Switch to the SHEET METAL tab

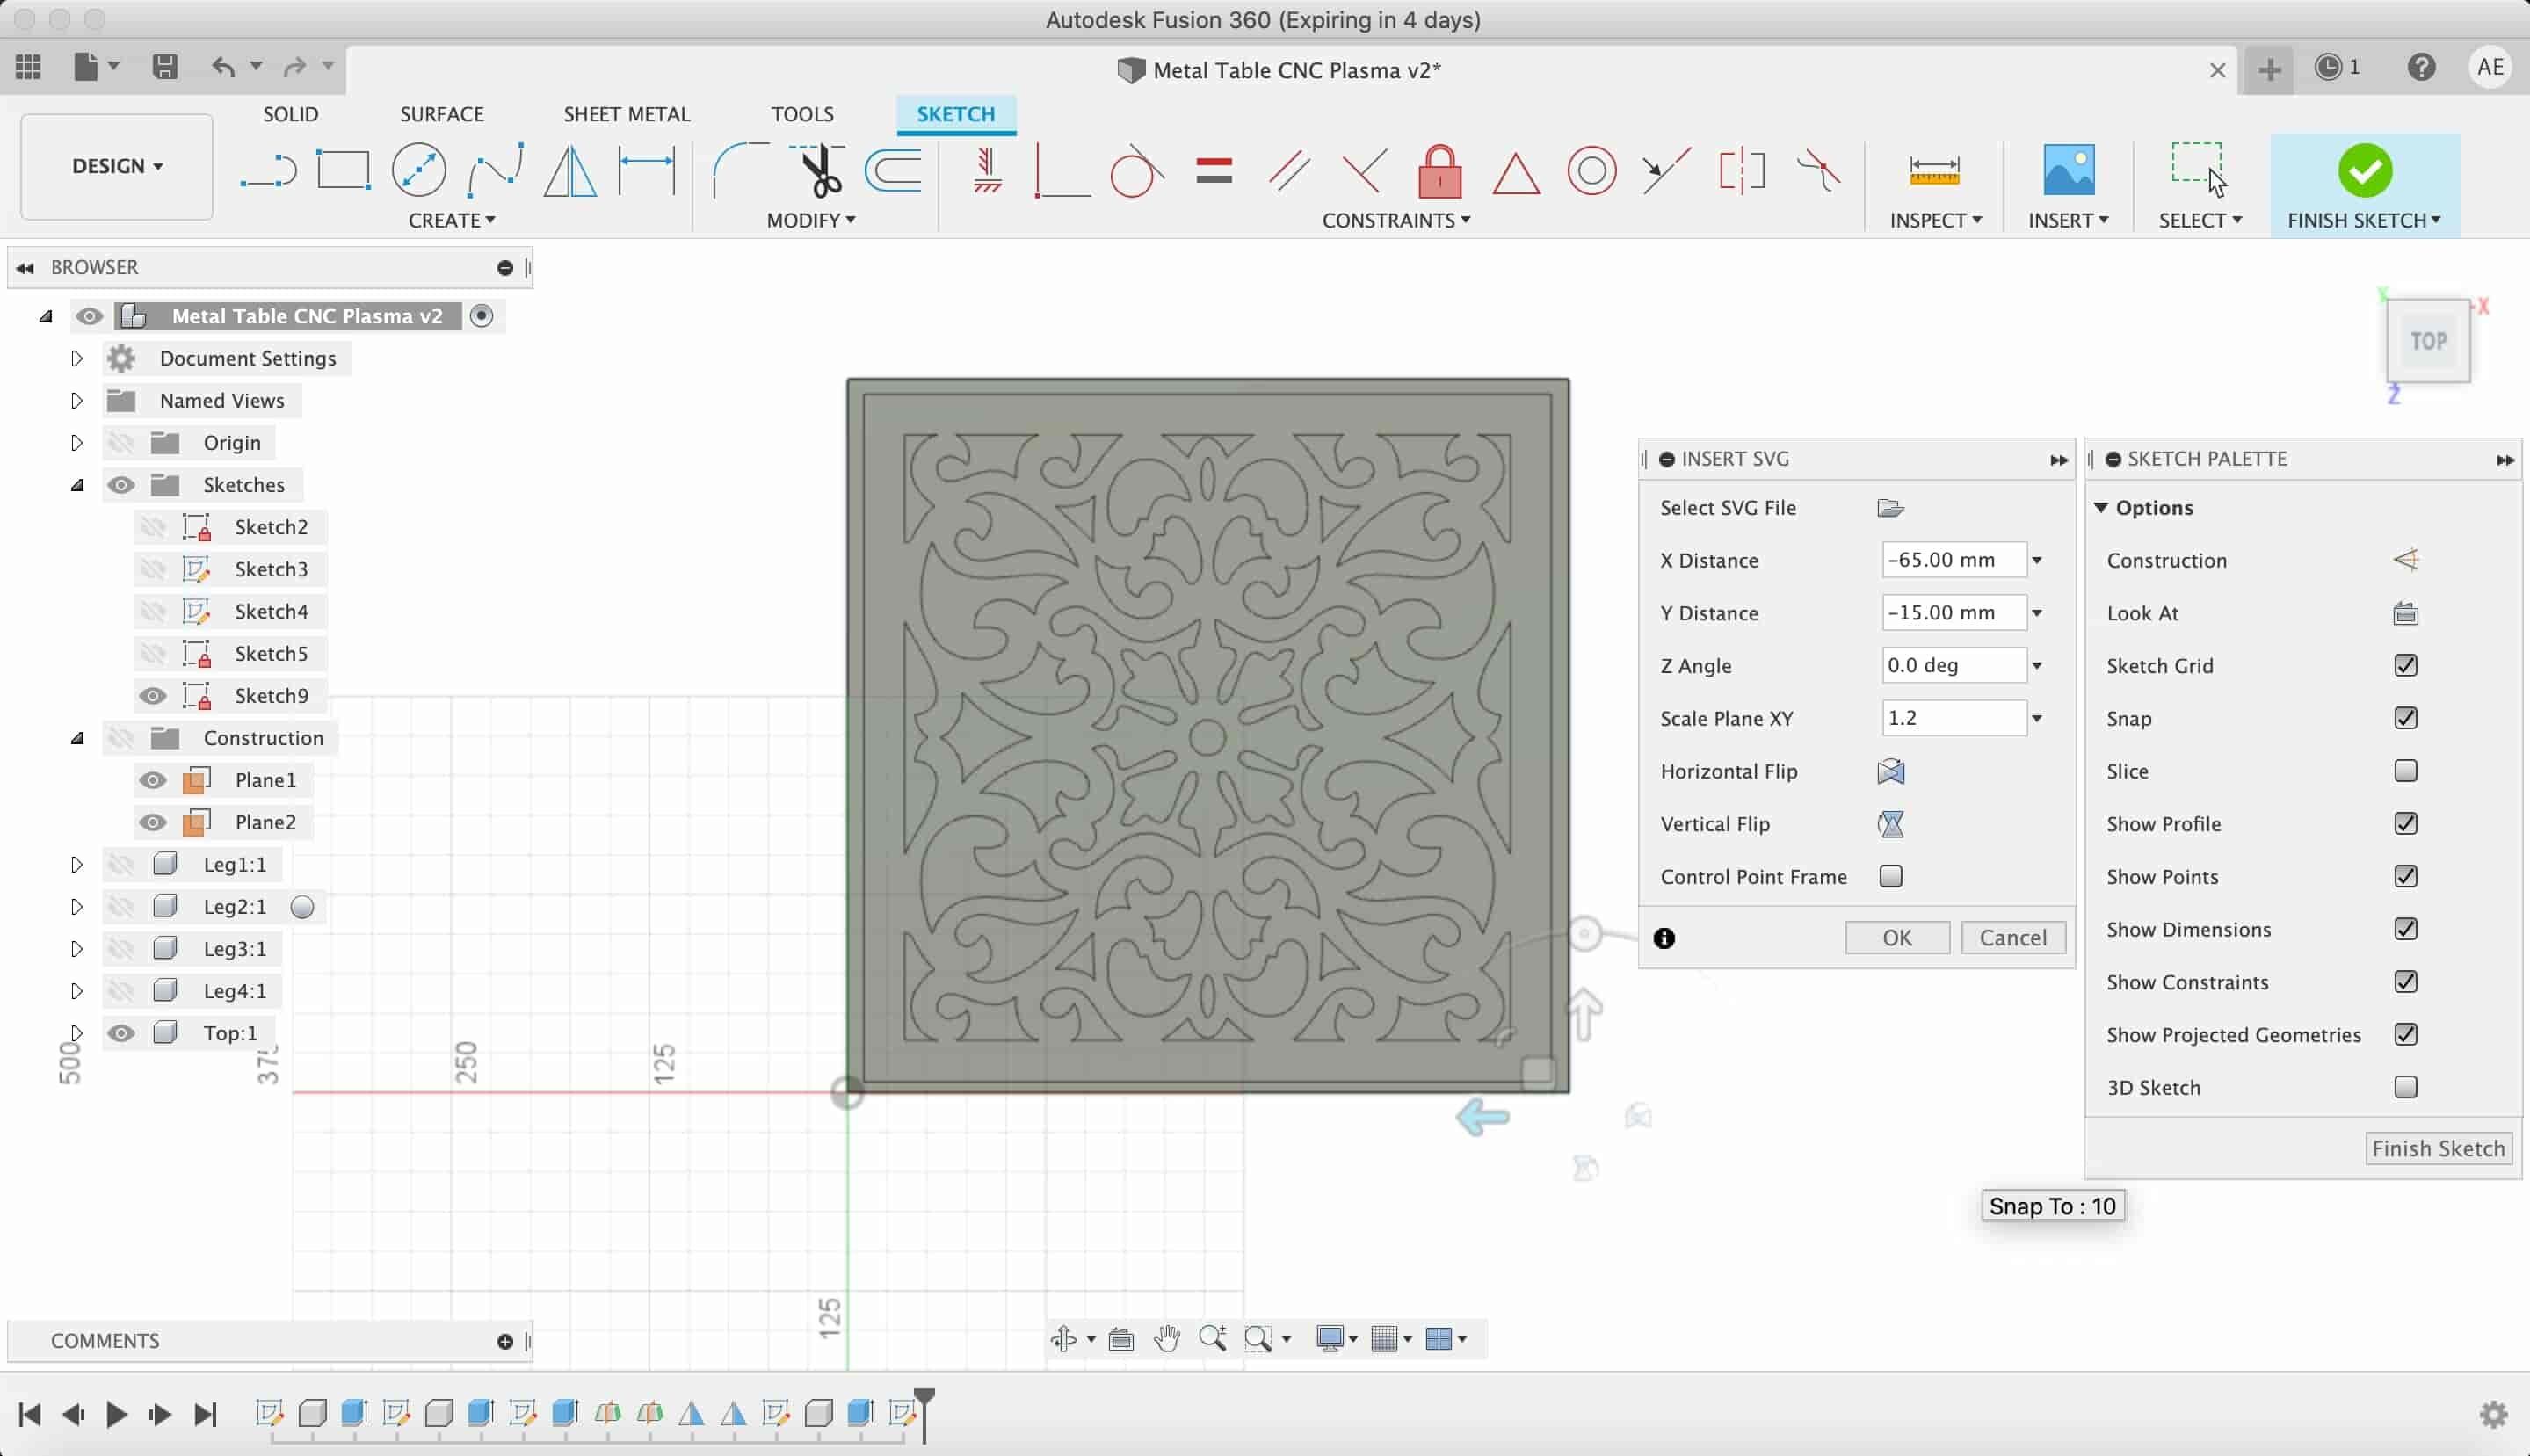point(627,114)
